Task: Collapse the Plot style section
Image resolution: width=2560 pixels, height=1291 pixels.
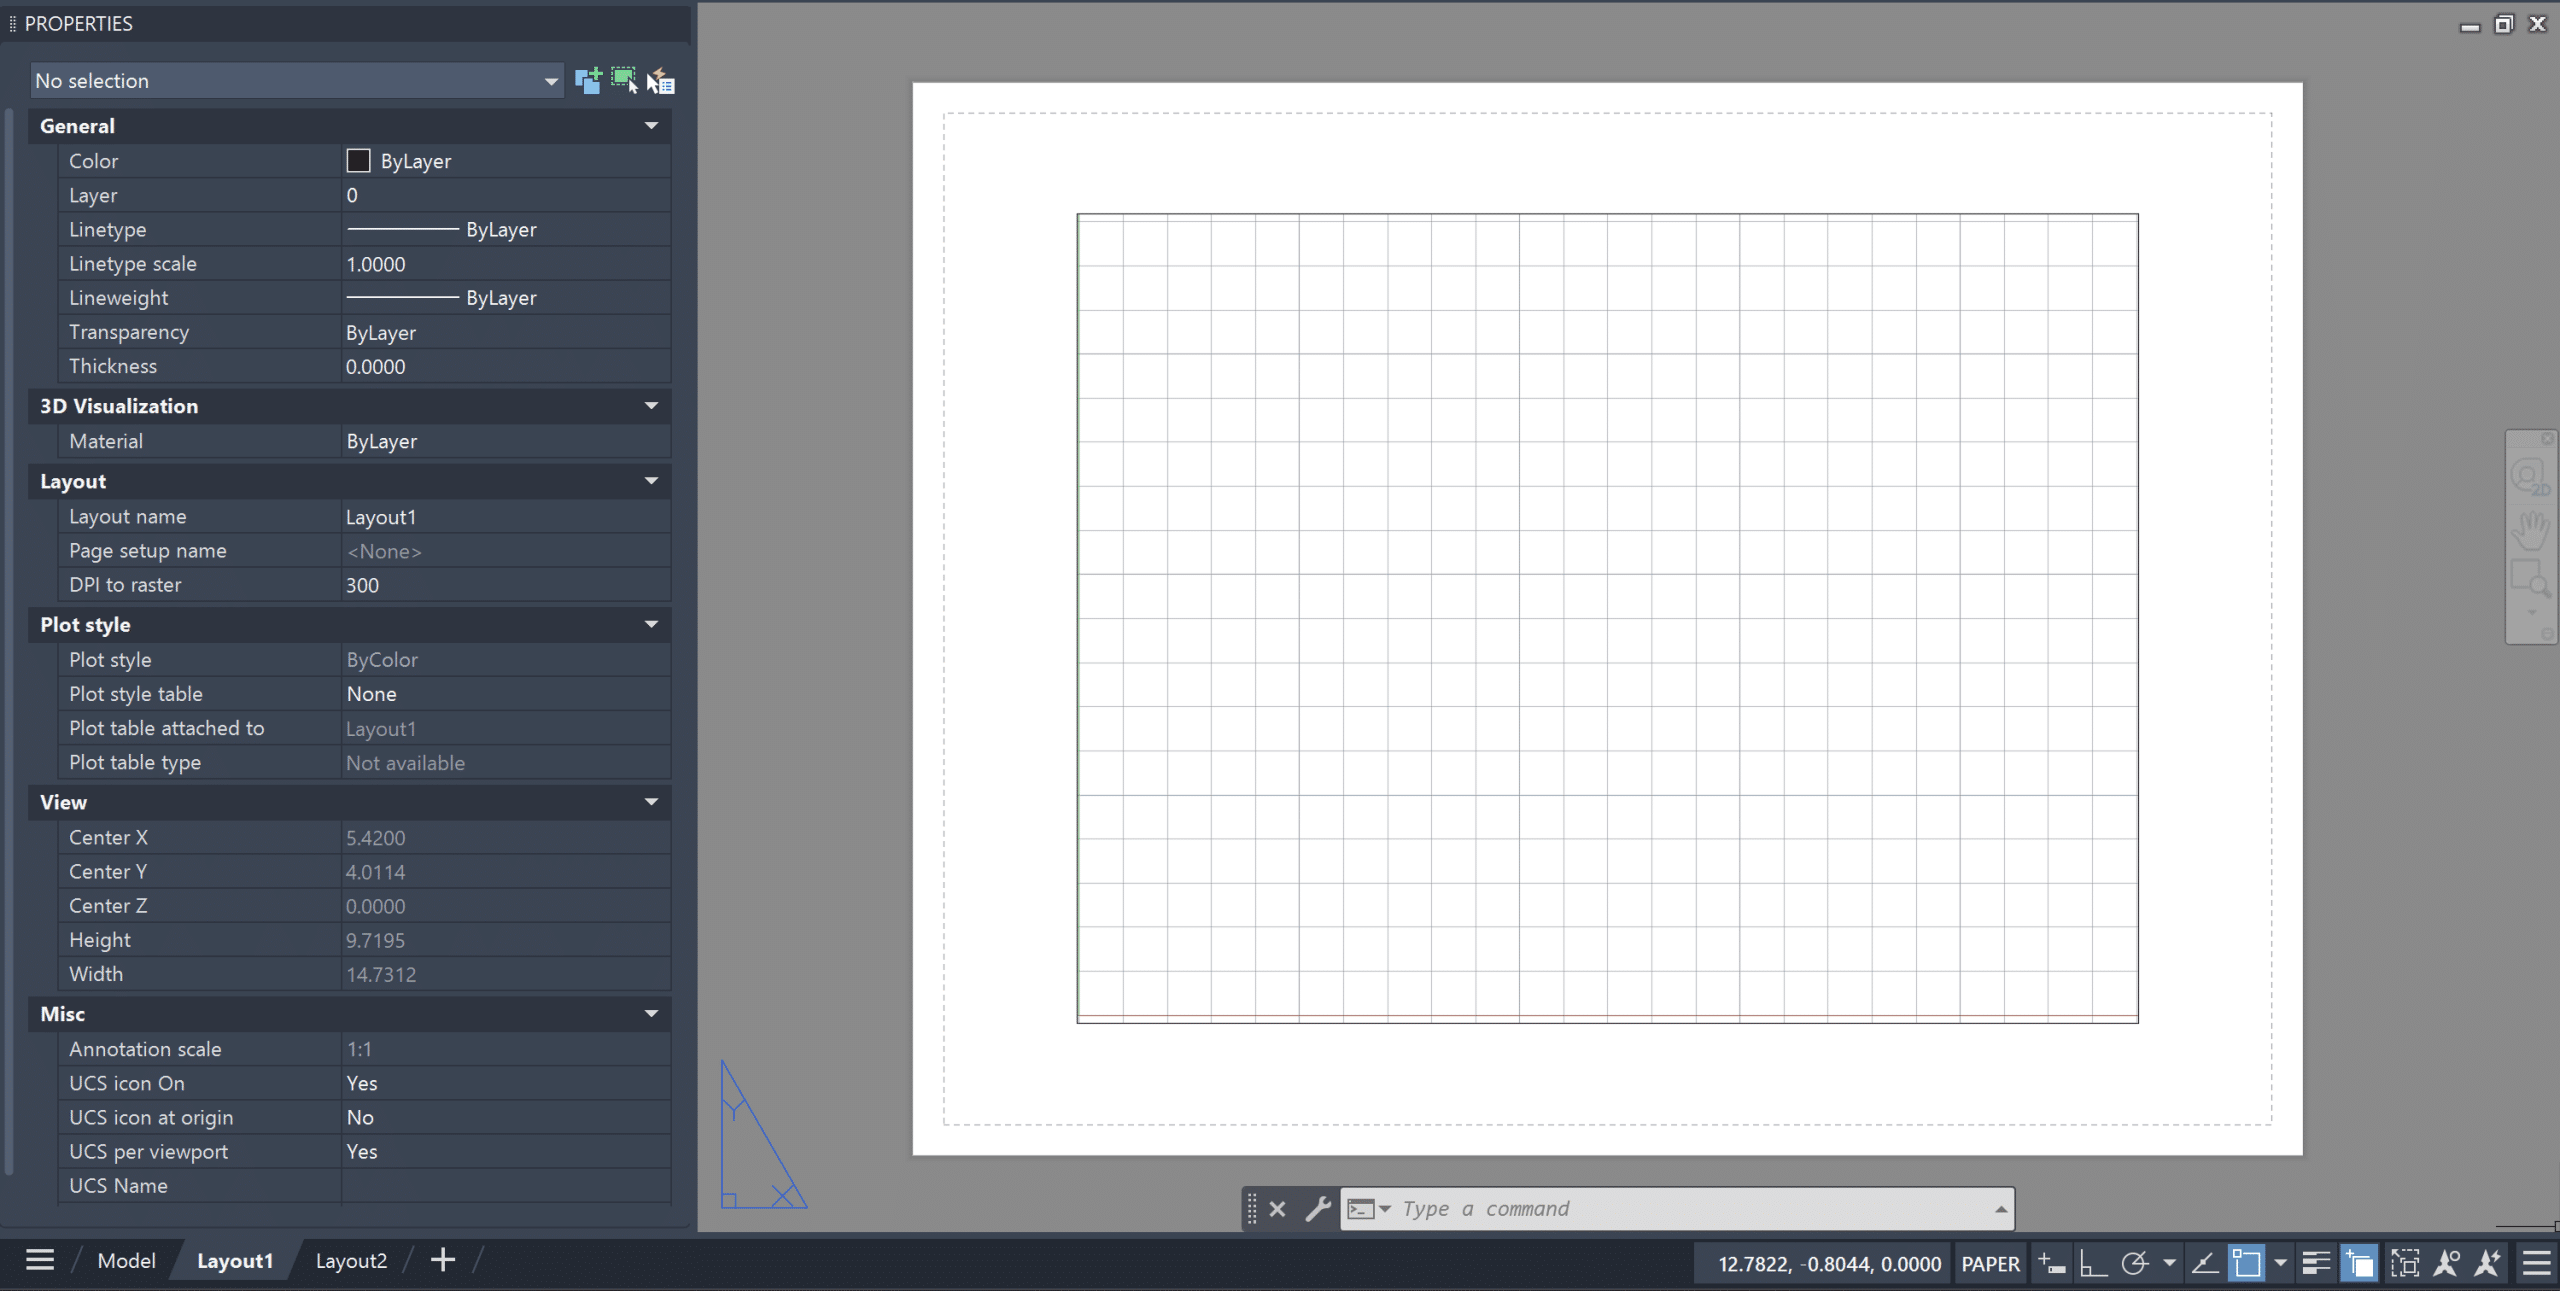Action: [x=651, y=624]
